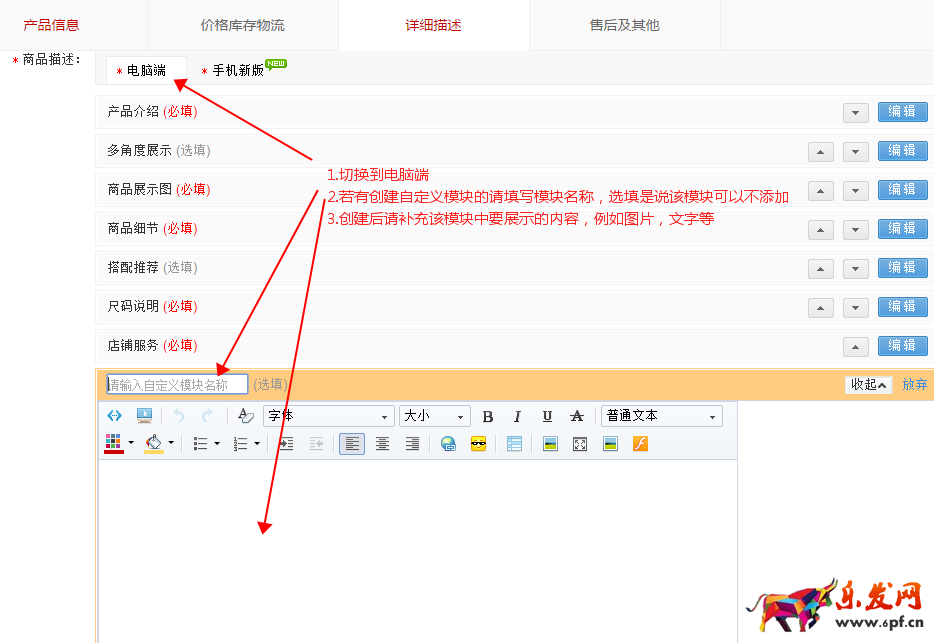Switch to the 产品信息 tab
Viewport: 934px width, 643px height.
pyautogui.click(x=51, y=25)
